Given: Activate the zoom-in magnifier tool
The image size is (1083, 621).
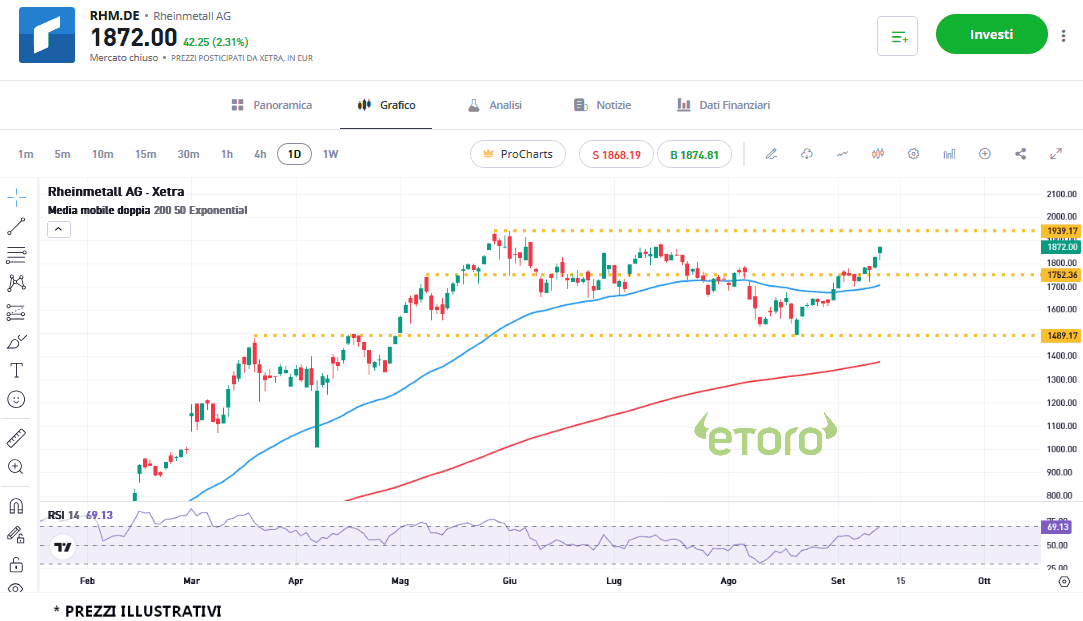Looking at the screenshot, I should 16,467.
